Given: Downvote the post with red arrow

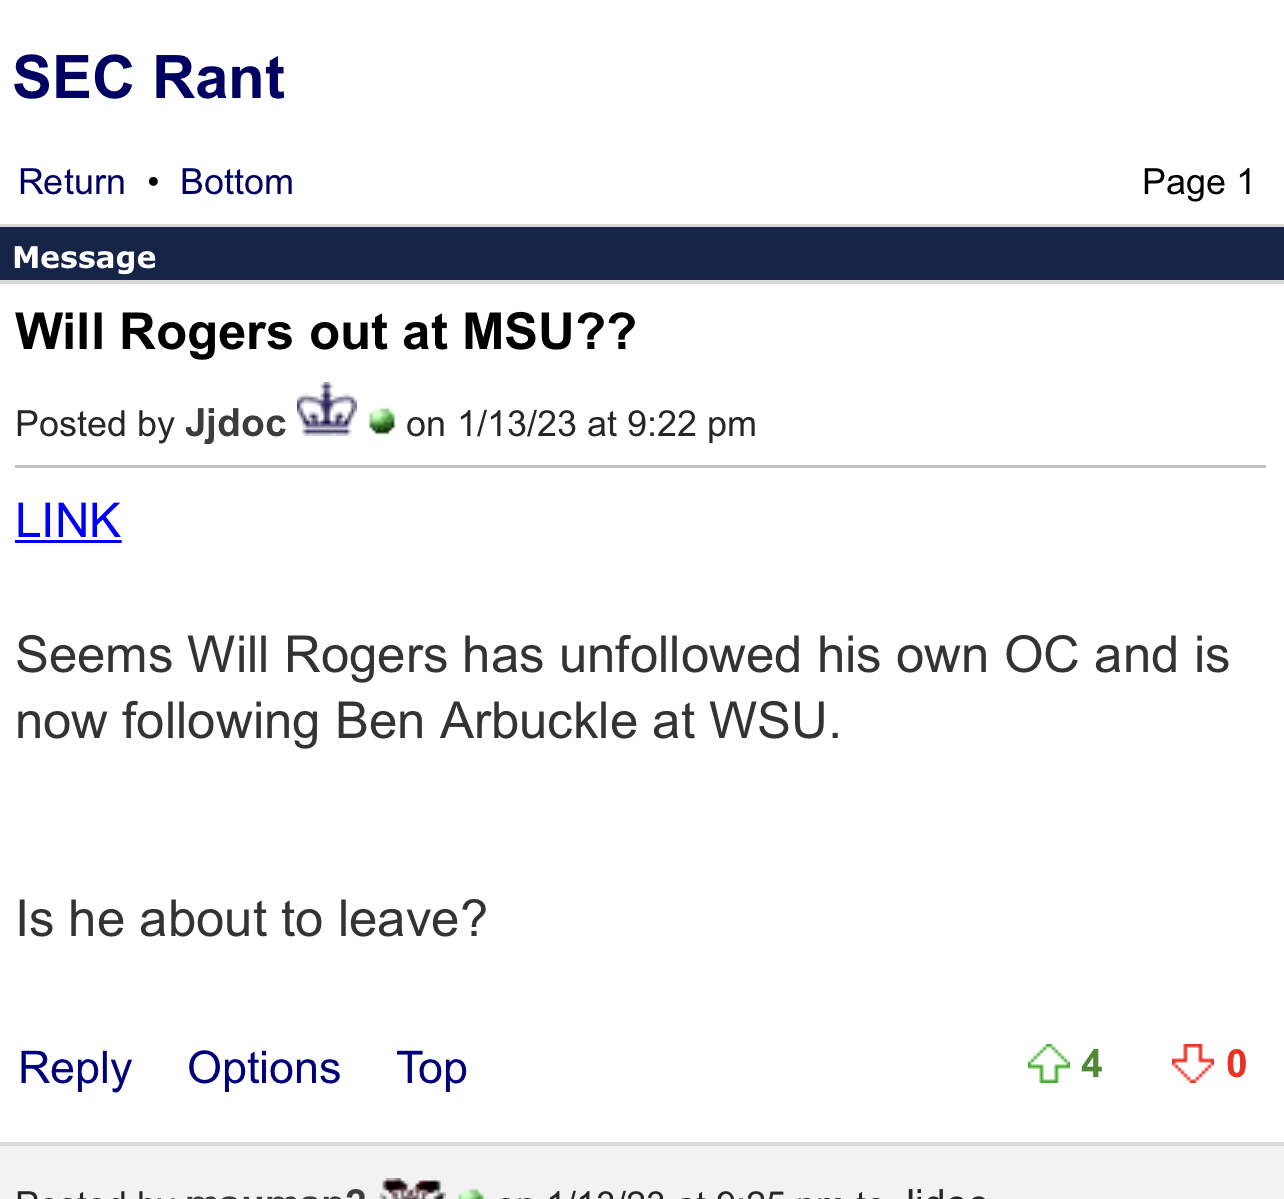Looking at the screenshot, I should pyautogui.click(x=1192, y=1064).
